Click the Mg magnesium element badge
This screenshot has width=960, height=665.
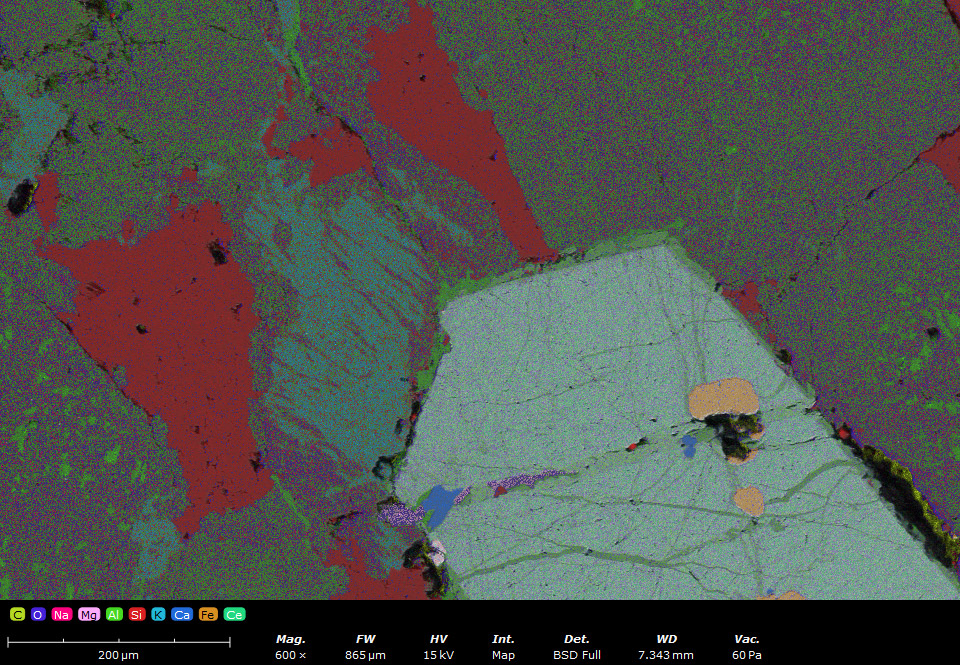[x=89, y=614]
